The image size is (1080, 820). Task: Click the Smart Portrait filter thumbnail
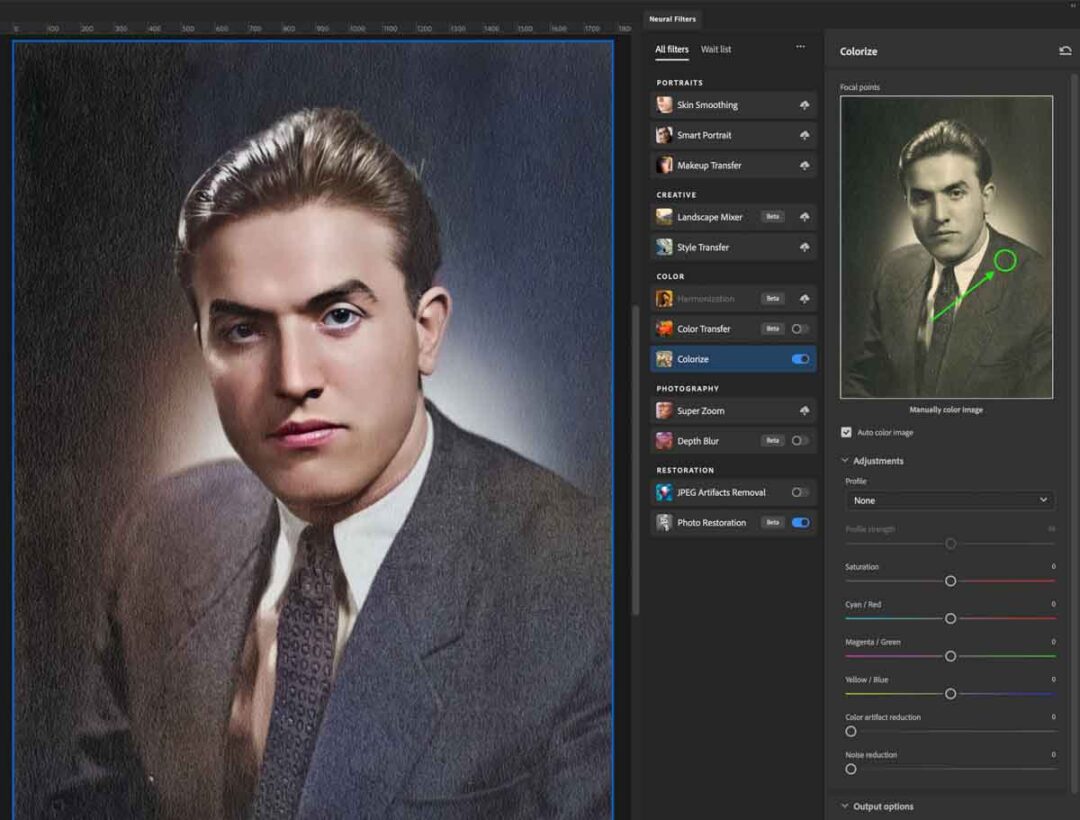pos(662,135)
